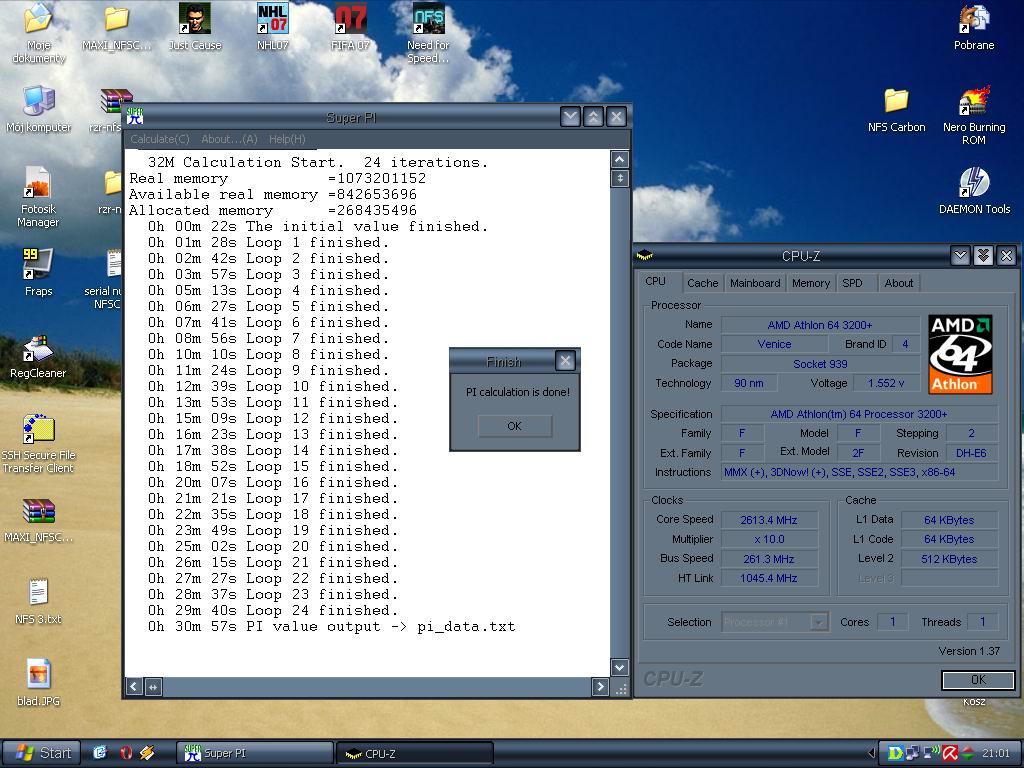1024x768 pixels.
Task: Launch the RegCleaner shortcut
Action: coord(38,357)
